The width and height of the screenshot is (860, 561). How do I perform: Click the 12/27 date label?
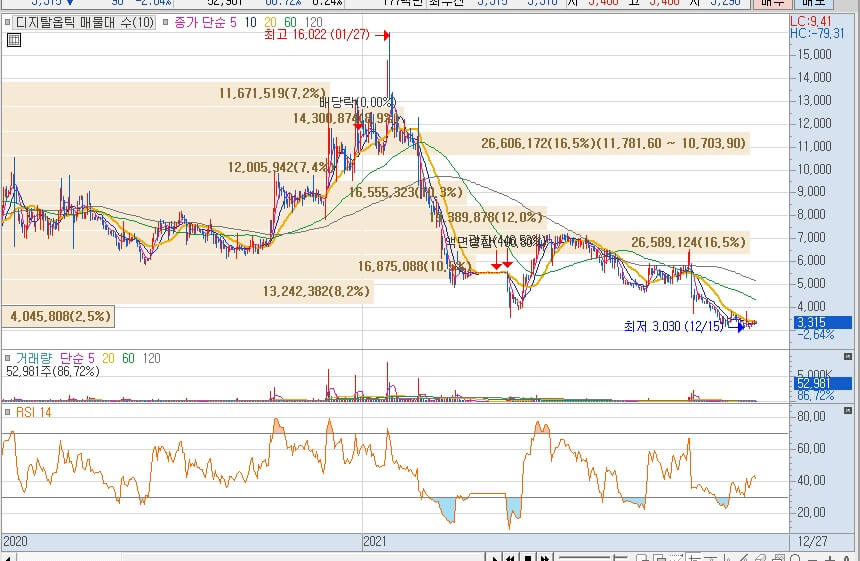(x=812, y=542)
